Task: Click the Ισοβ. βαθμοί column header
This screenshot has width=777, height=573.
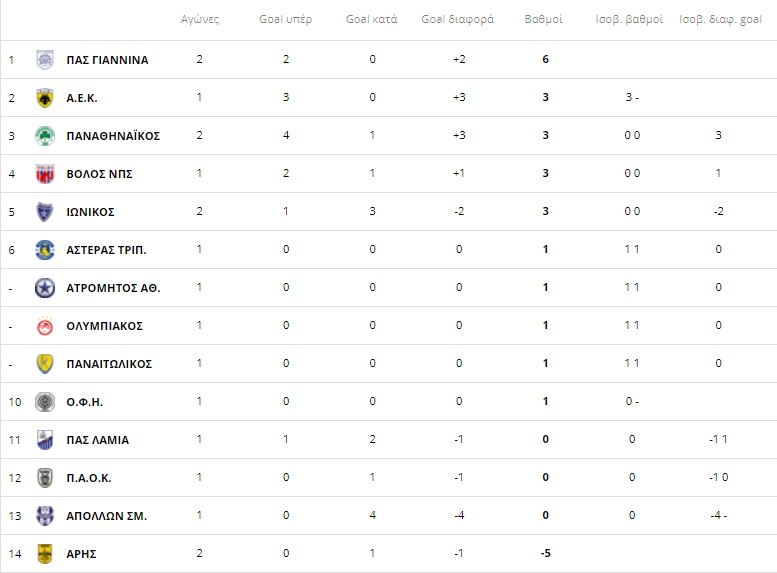Action: 629,19
